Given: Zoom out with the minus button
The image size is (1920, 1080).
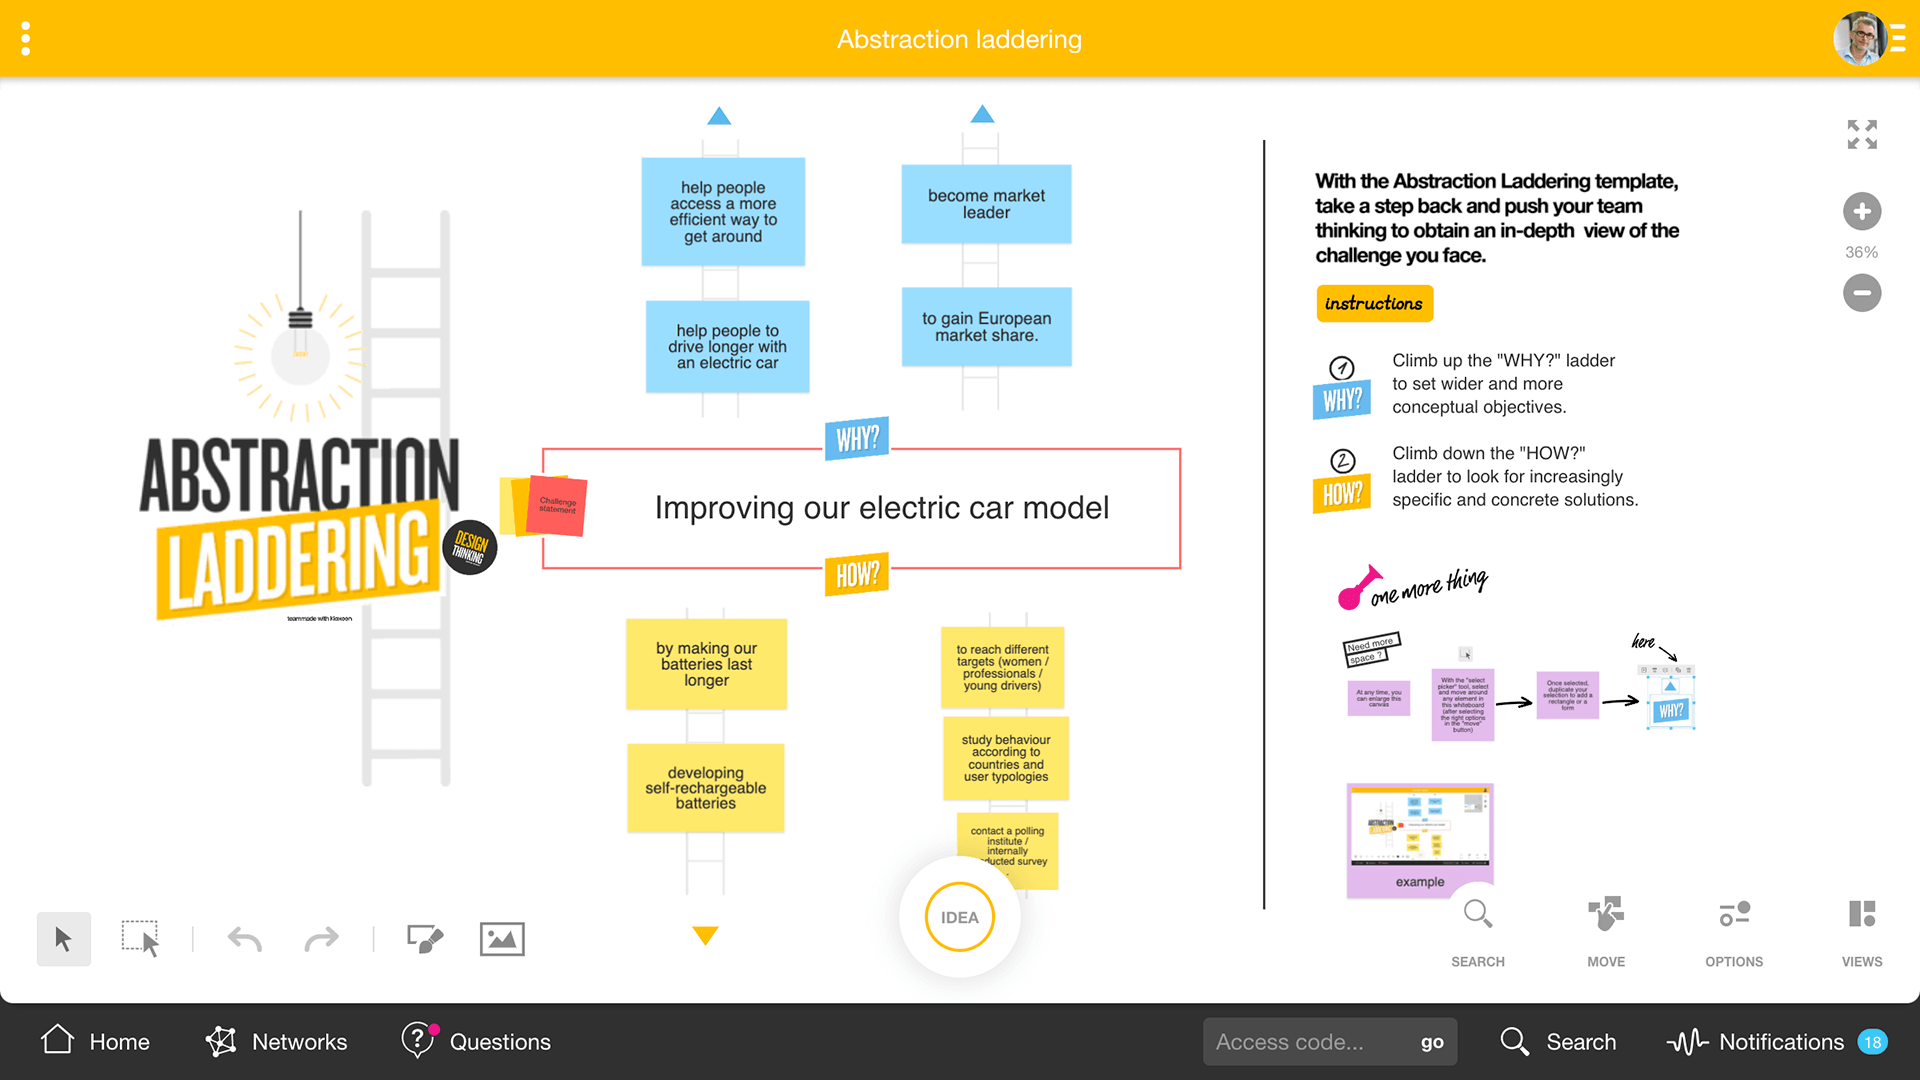Looking at the screenshot, I should coord(1862,293).
